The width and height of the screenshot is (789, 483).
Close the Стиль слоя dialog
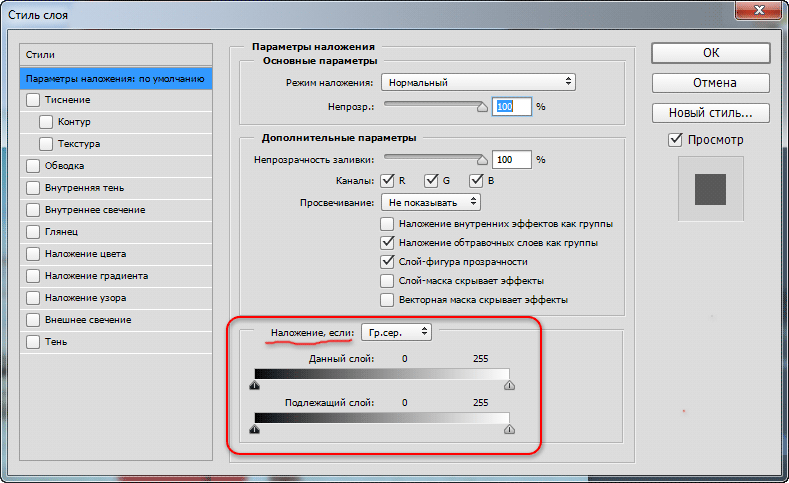pyautogui.click(x=760, y=10)
